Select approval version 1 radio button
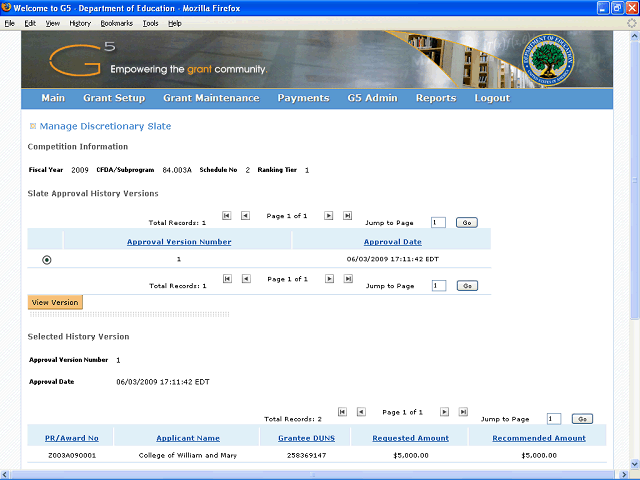 click(x=47, y=260)
